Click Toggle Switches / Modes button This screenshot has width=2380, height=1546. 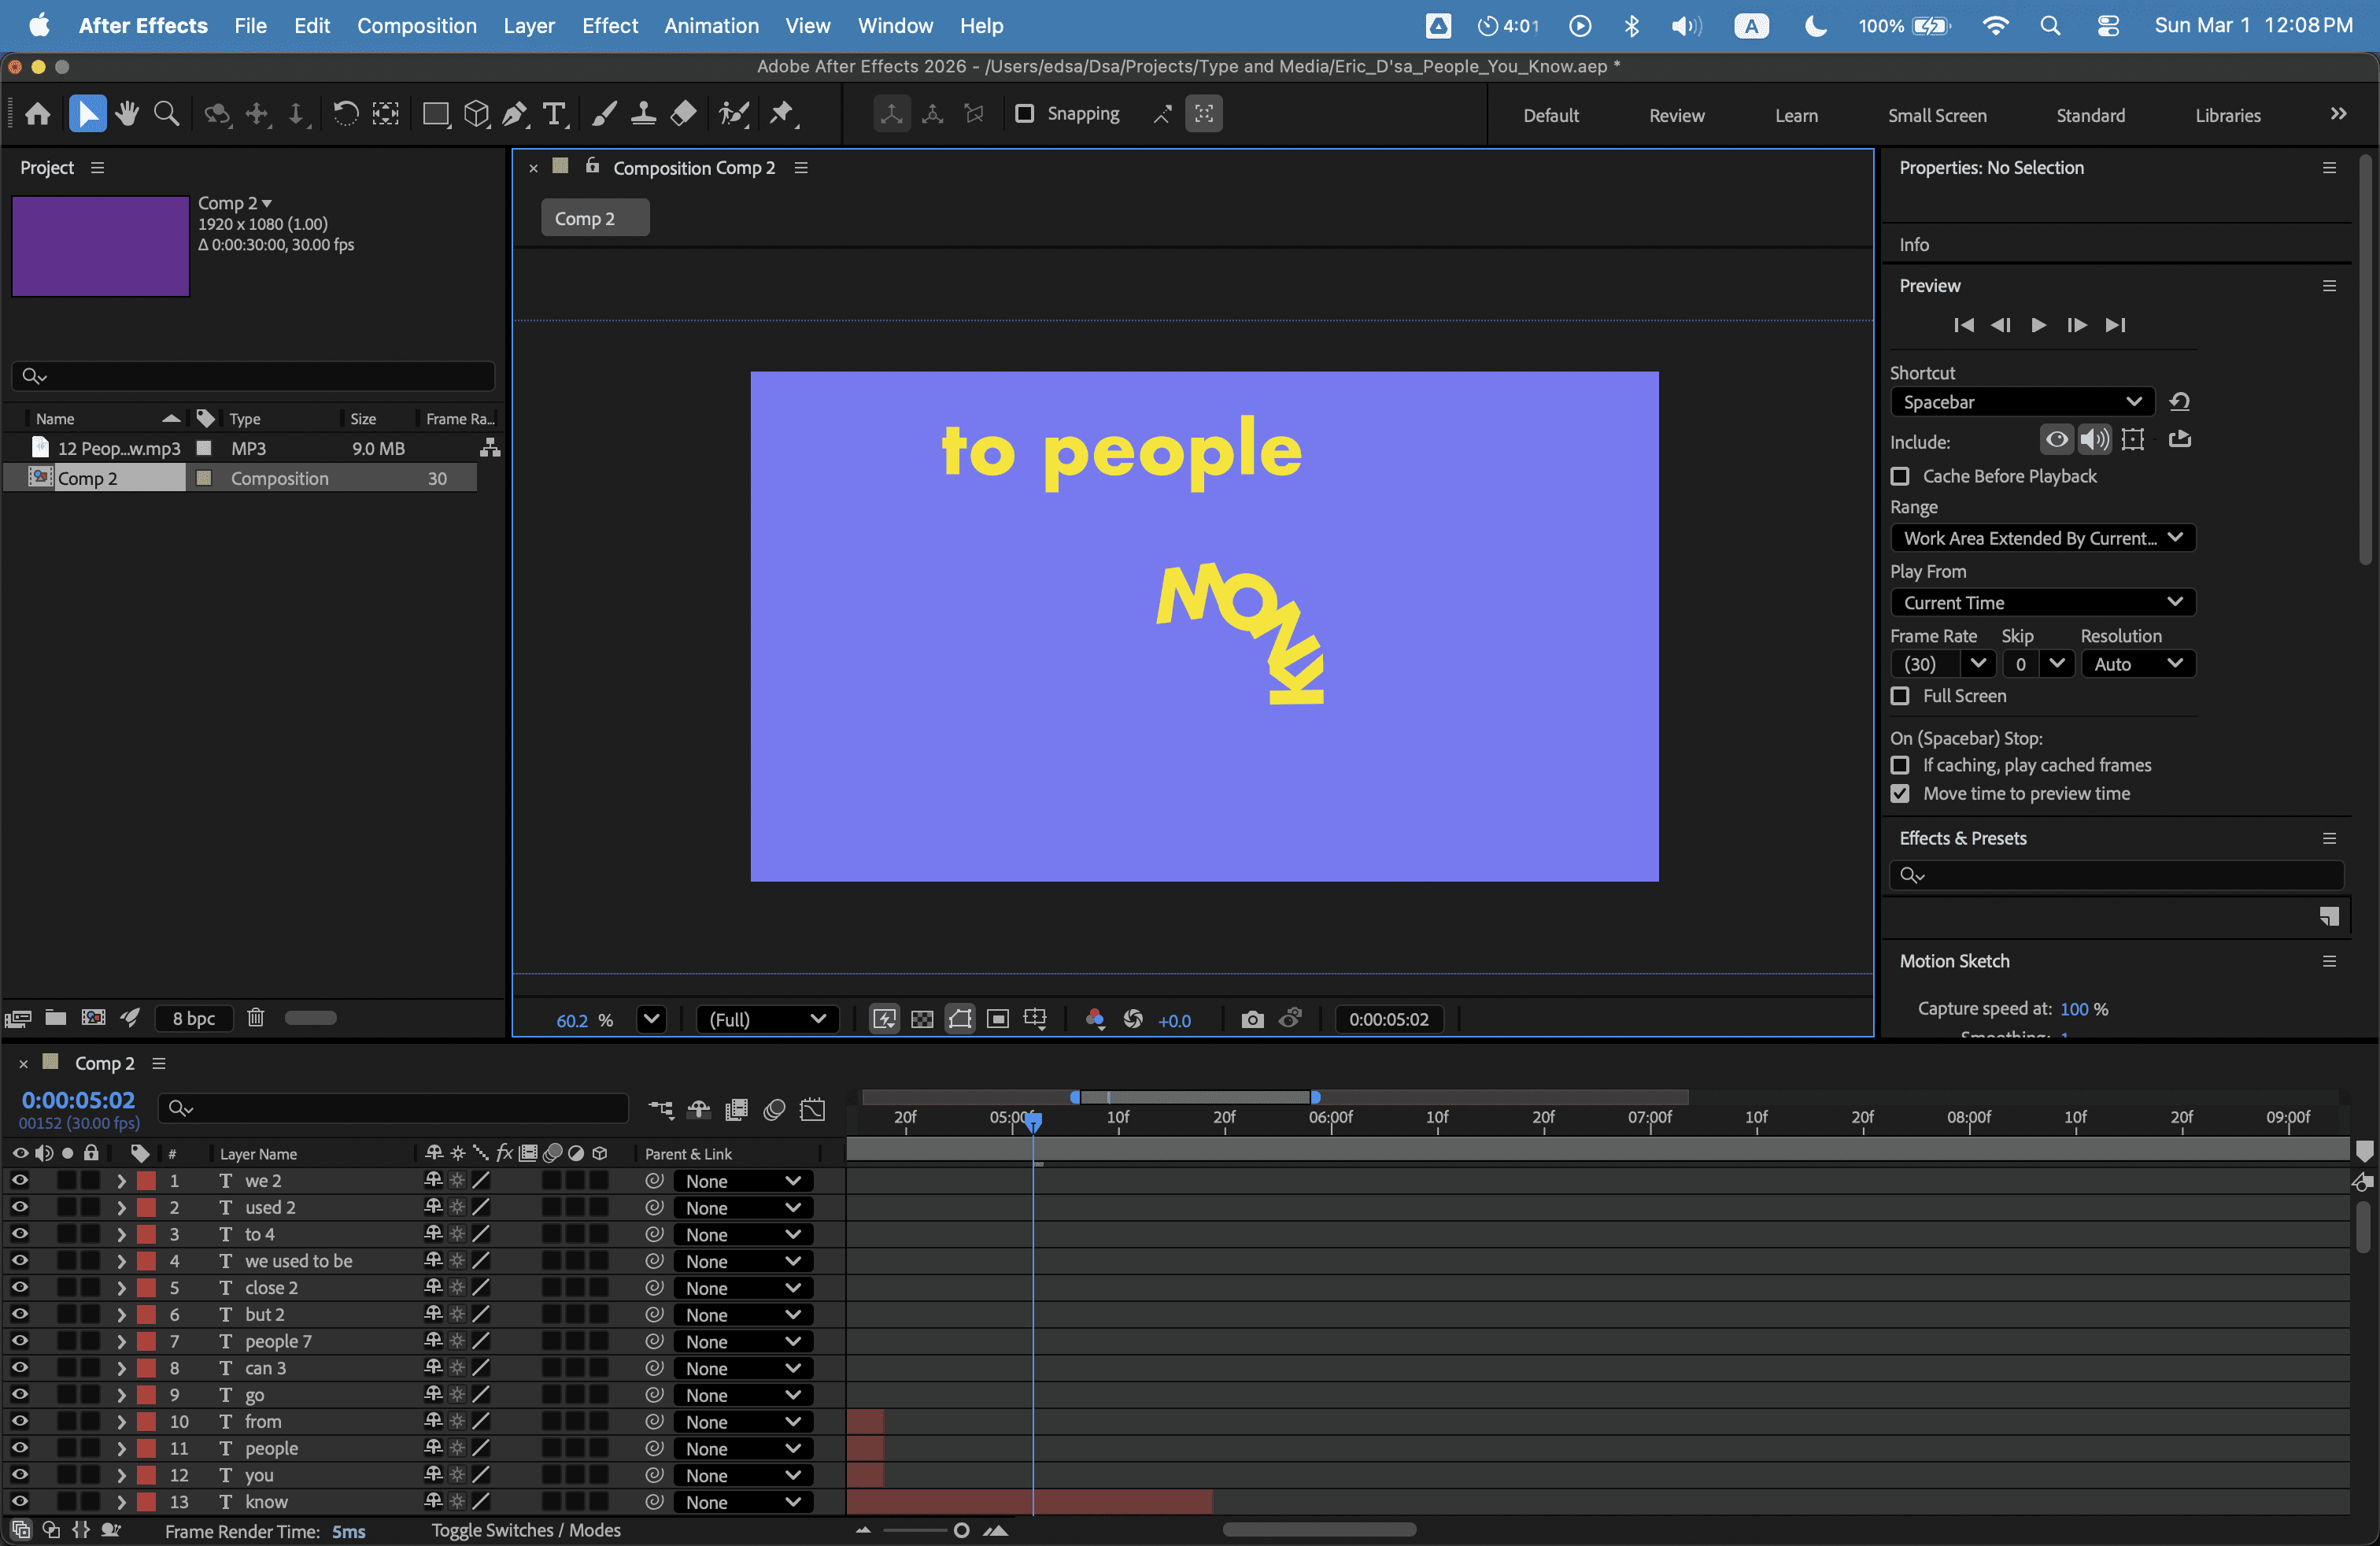[526, 1530]
